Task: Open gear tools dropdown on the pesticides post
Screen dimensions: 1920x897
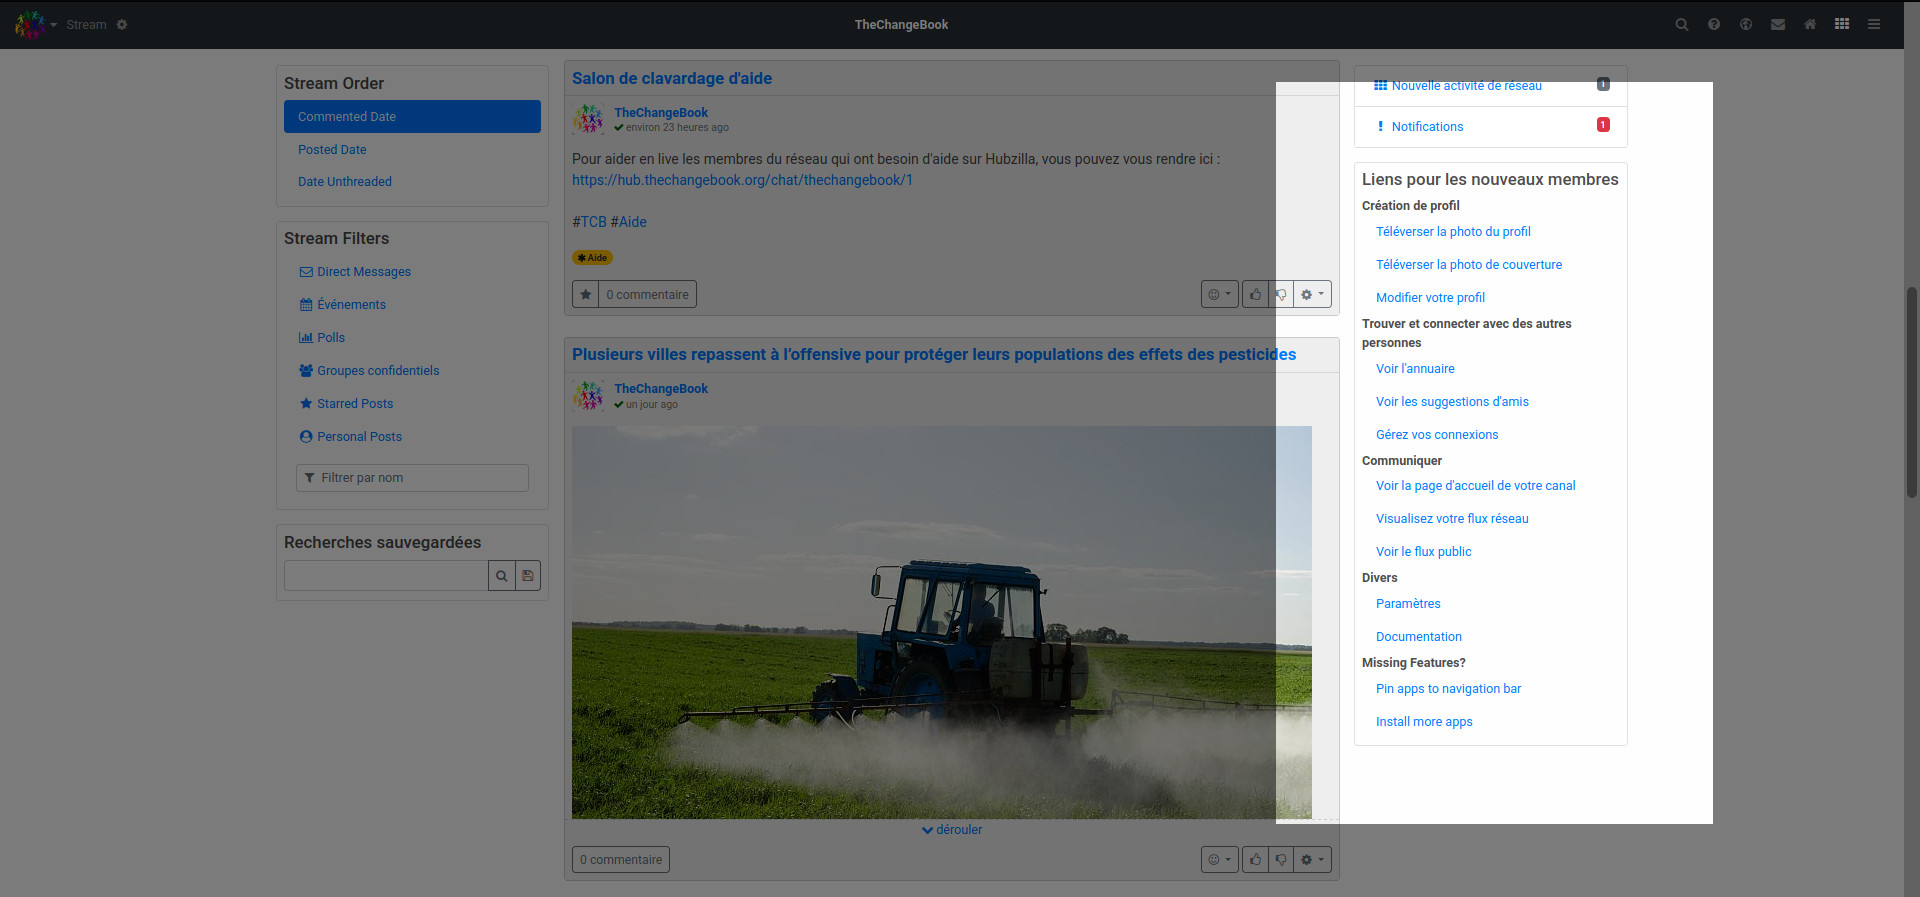Action: click(x=1312, y=860)
